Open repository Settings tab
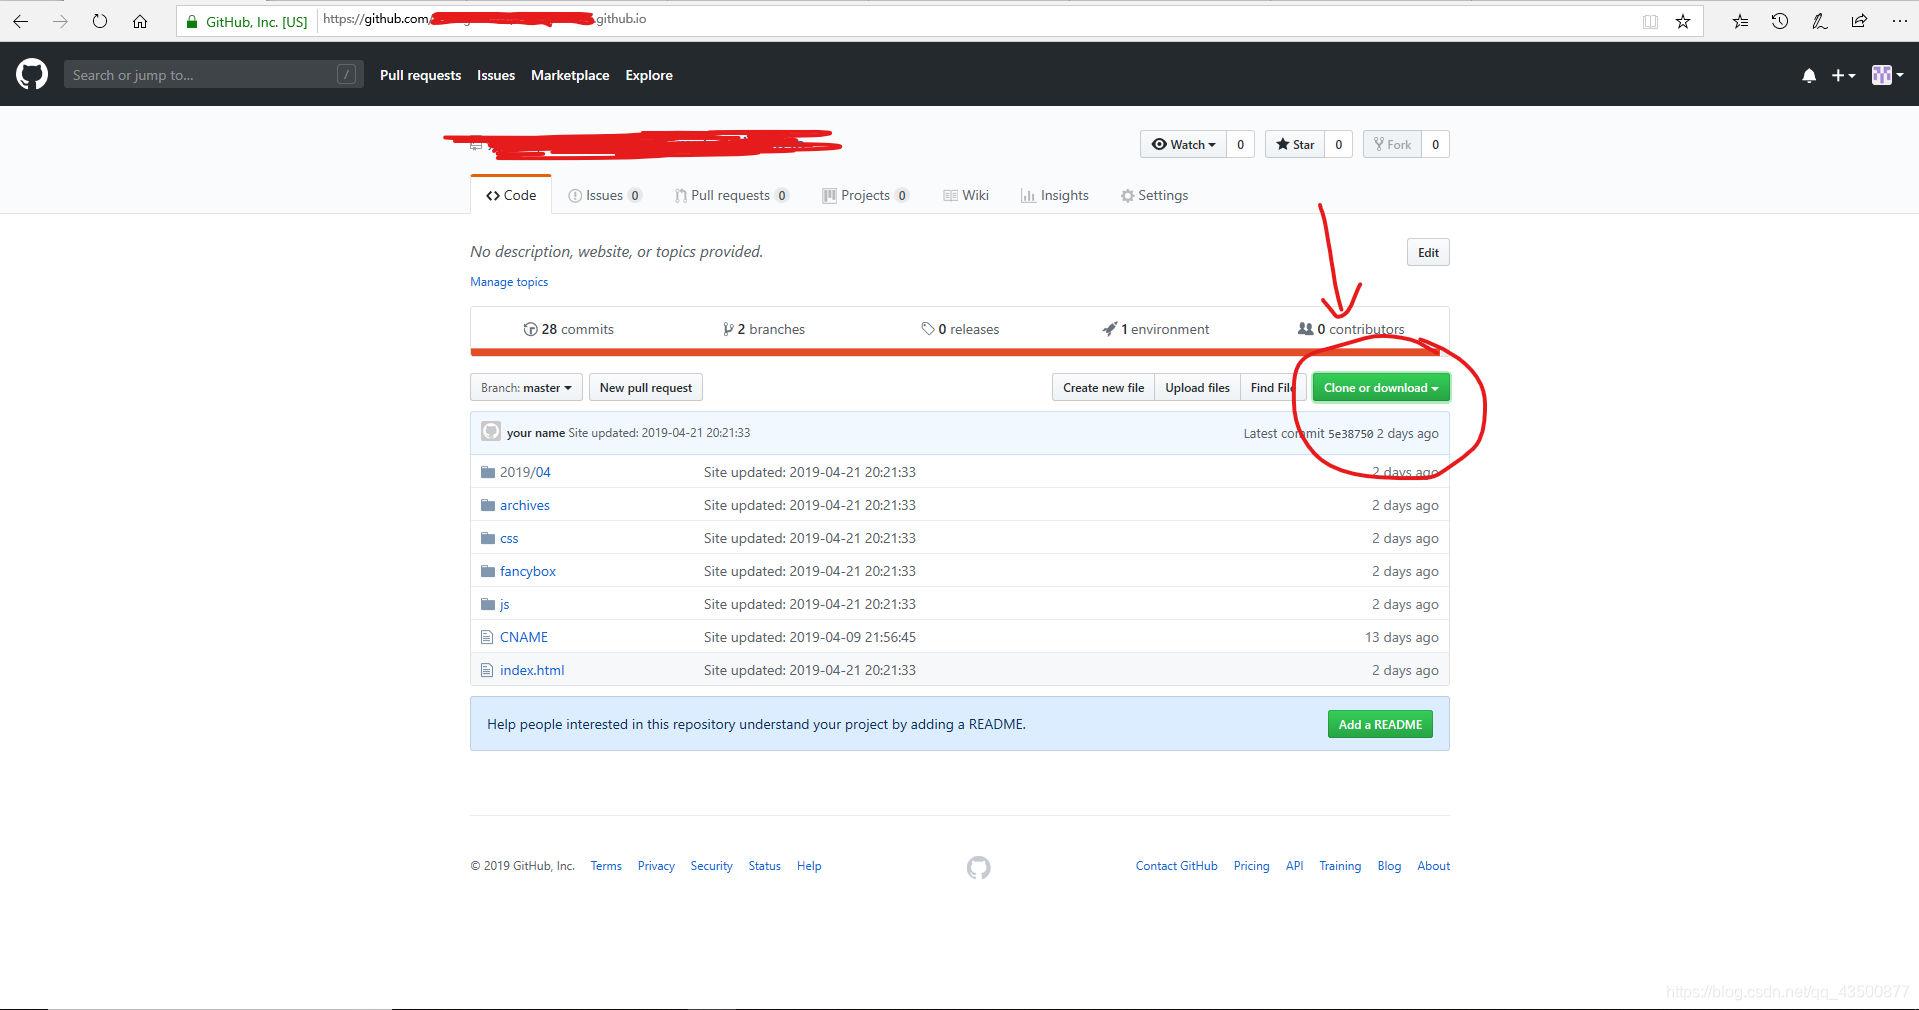 pyautogui.click(x=1155, y=195)
